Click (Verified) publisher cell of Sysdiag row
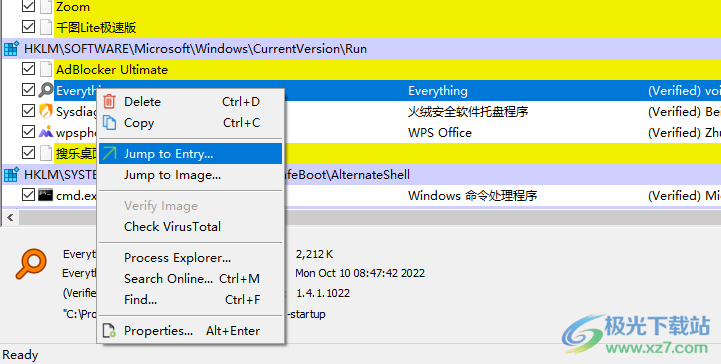Image resolution: width=721 pixels, height=364 pixels. click(684, 112)
